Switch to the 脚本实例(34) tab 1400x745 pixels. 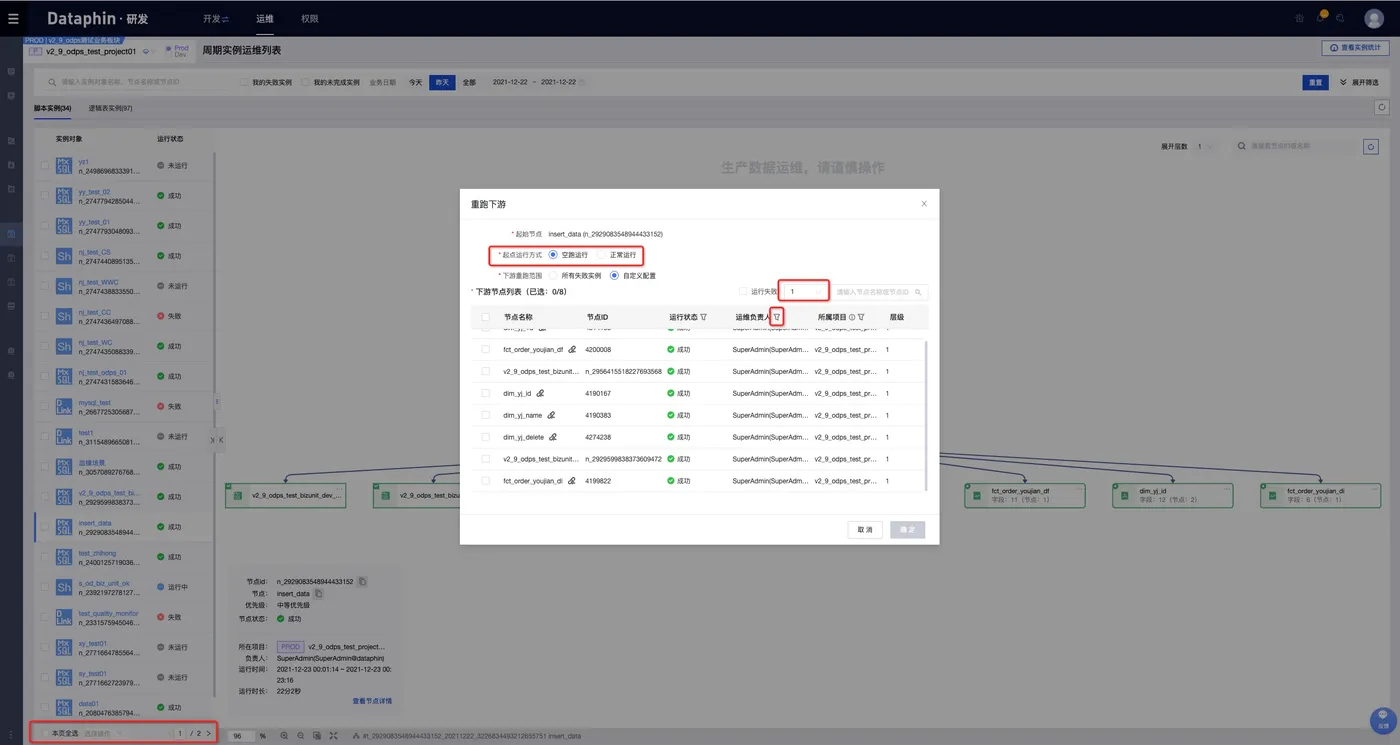pyautogui.click(x=52, y=108)
